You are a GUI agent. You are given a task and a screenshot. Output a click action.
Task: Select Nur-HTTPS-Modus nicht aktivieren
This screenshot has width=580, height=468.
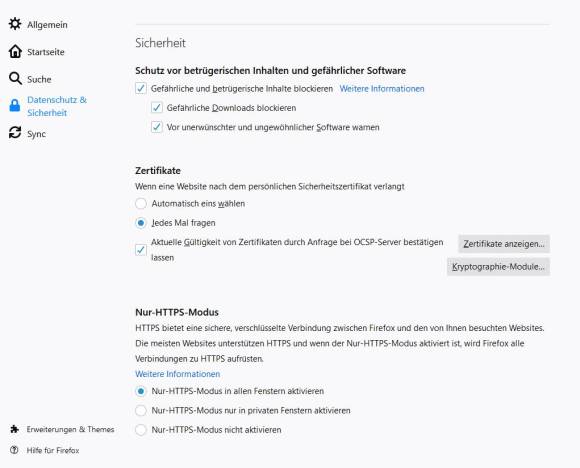coord(141,430)
